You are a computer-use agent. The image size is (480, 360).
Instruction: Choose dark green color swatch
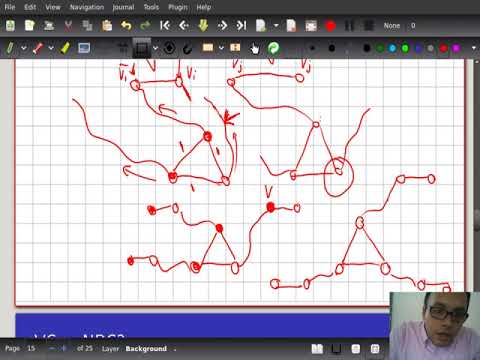tap(380, 48)
